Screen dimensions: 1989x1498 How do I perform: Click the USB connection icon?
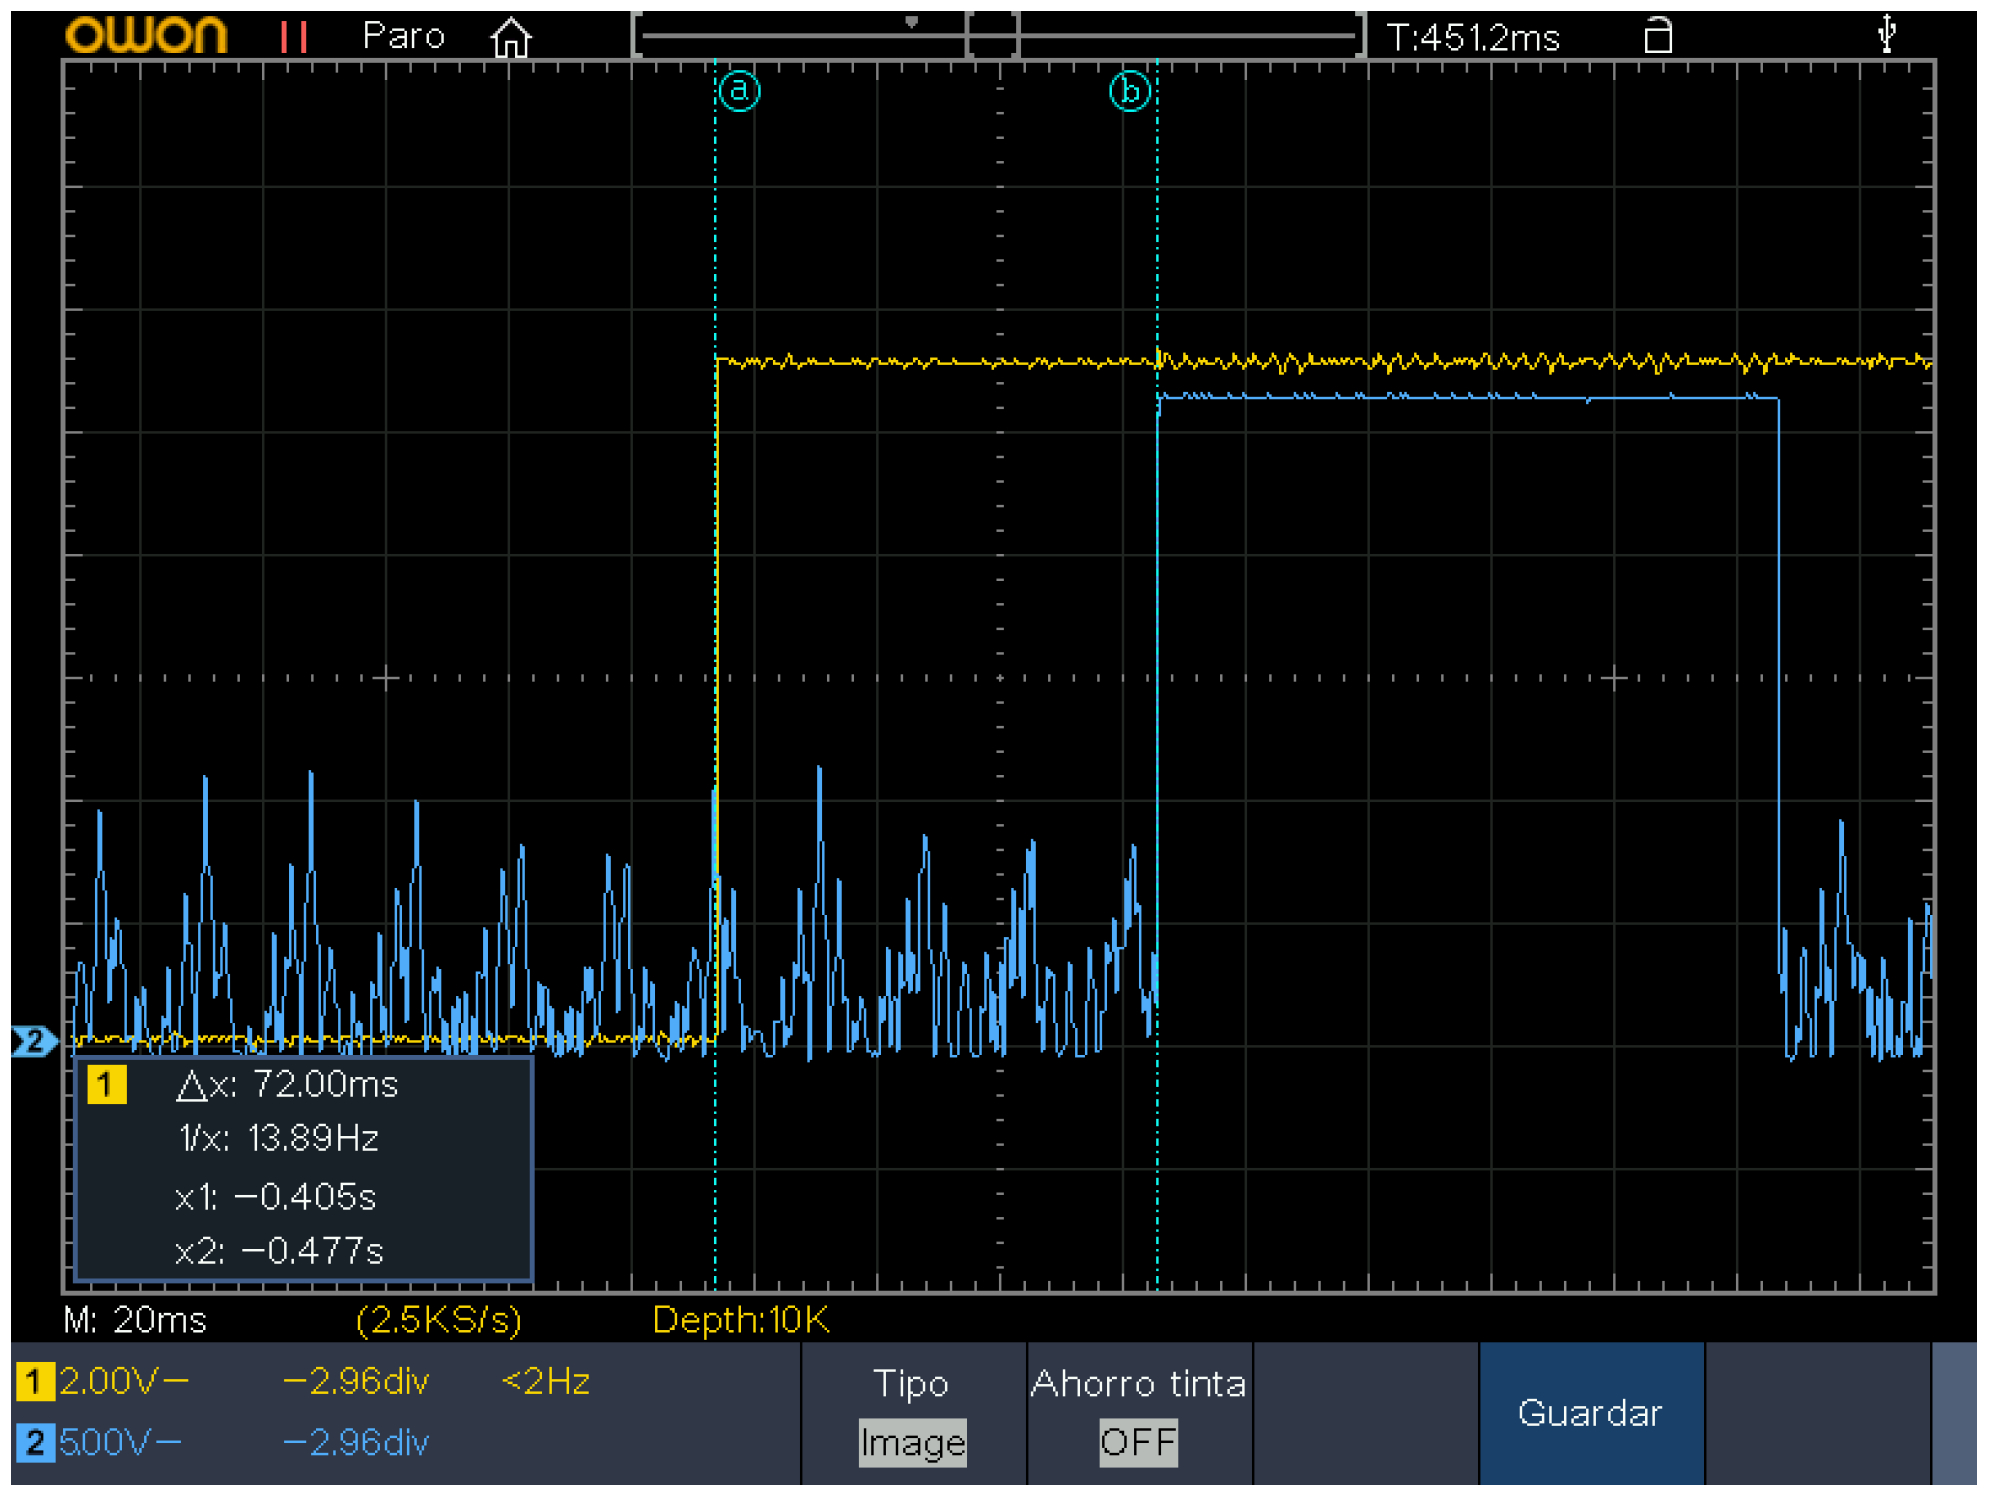(x=1886, y=34)
